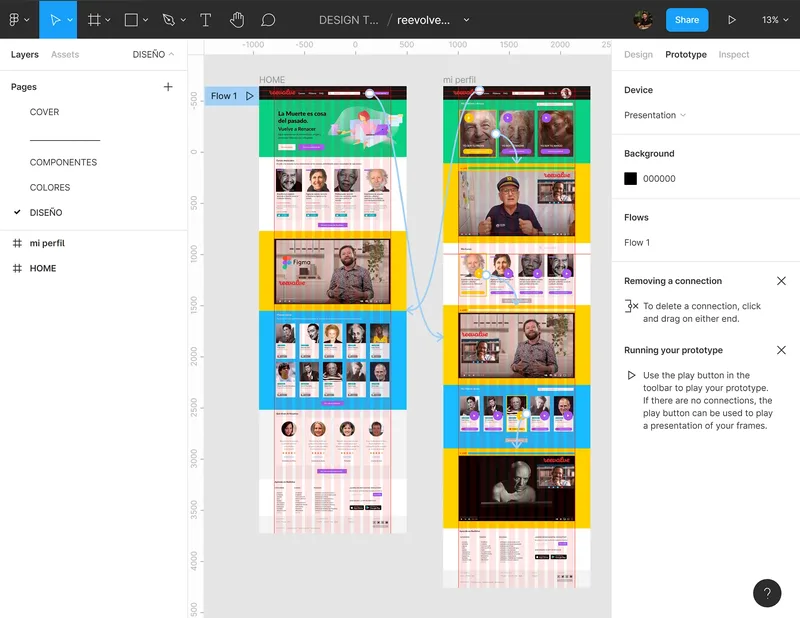Screen dimensions: 800x618
Task: Play the prototype presentation
Action: 732,20
